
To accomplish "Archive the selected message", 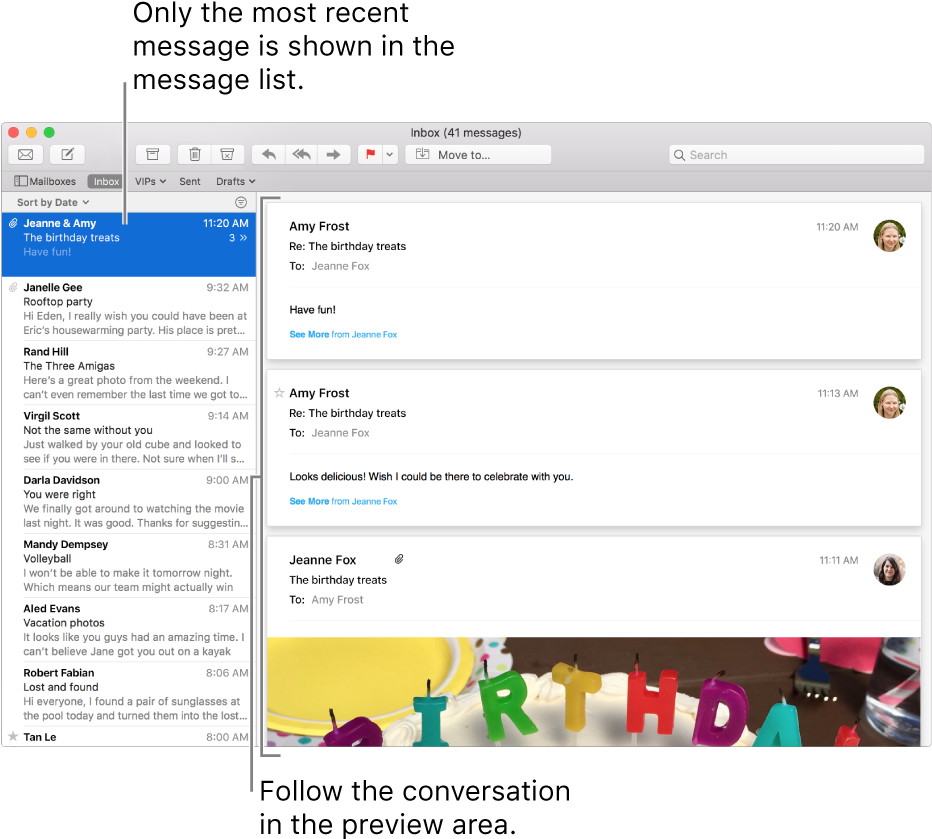I will (153, 154).
